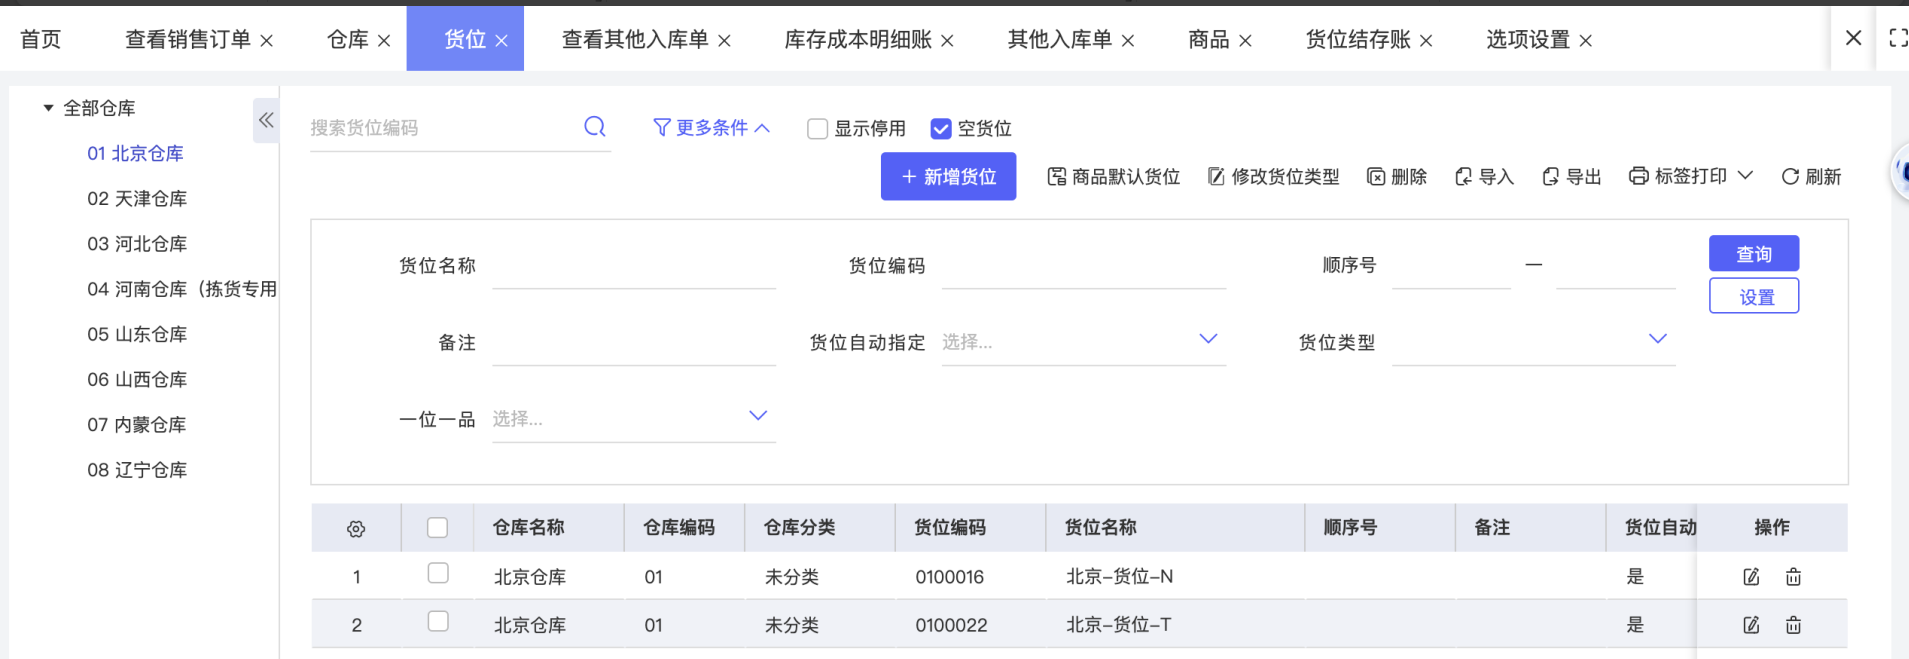This screenshot has width=1909, height=659.
Task: Click the search magnifier icon
Action: (x=595, y=127)
